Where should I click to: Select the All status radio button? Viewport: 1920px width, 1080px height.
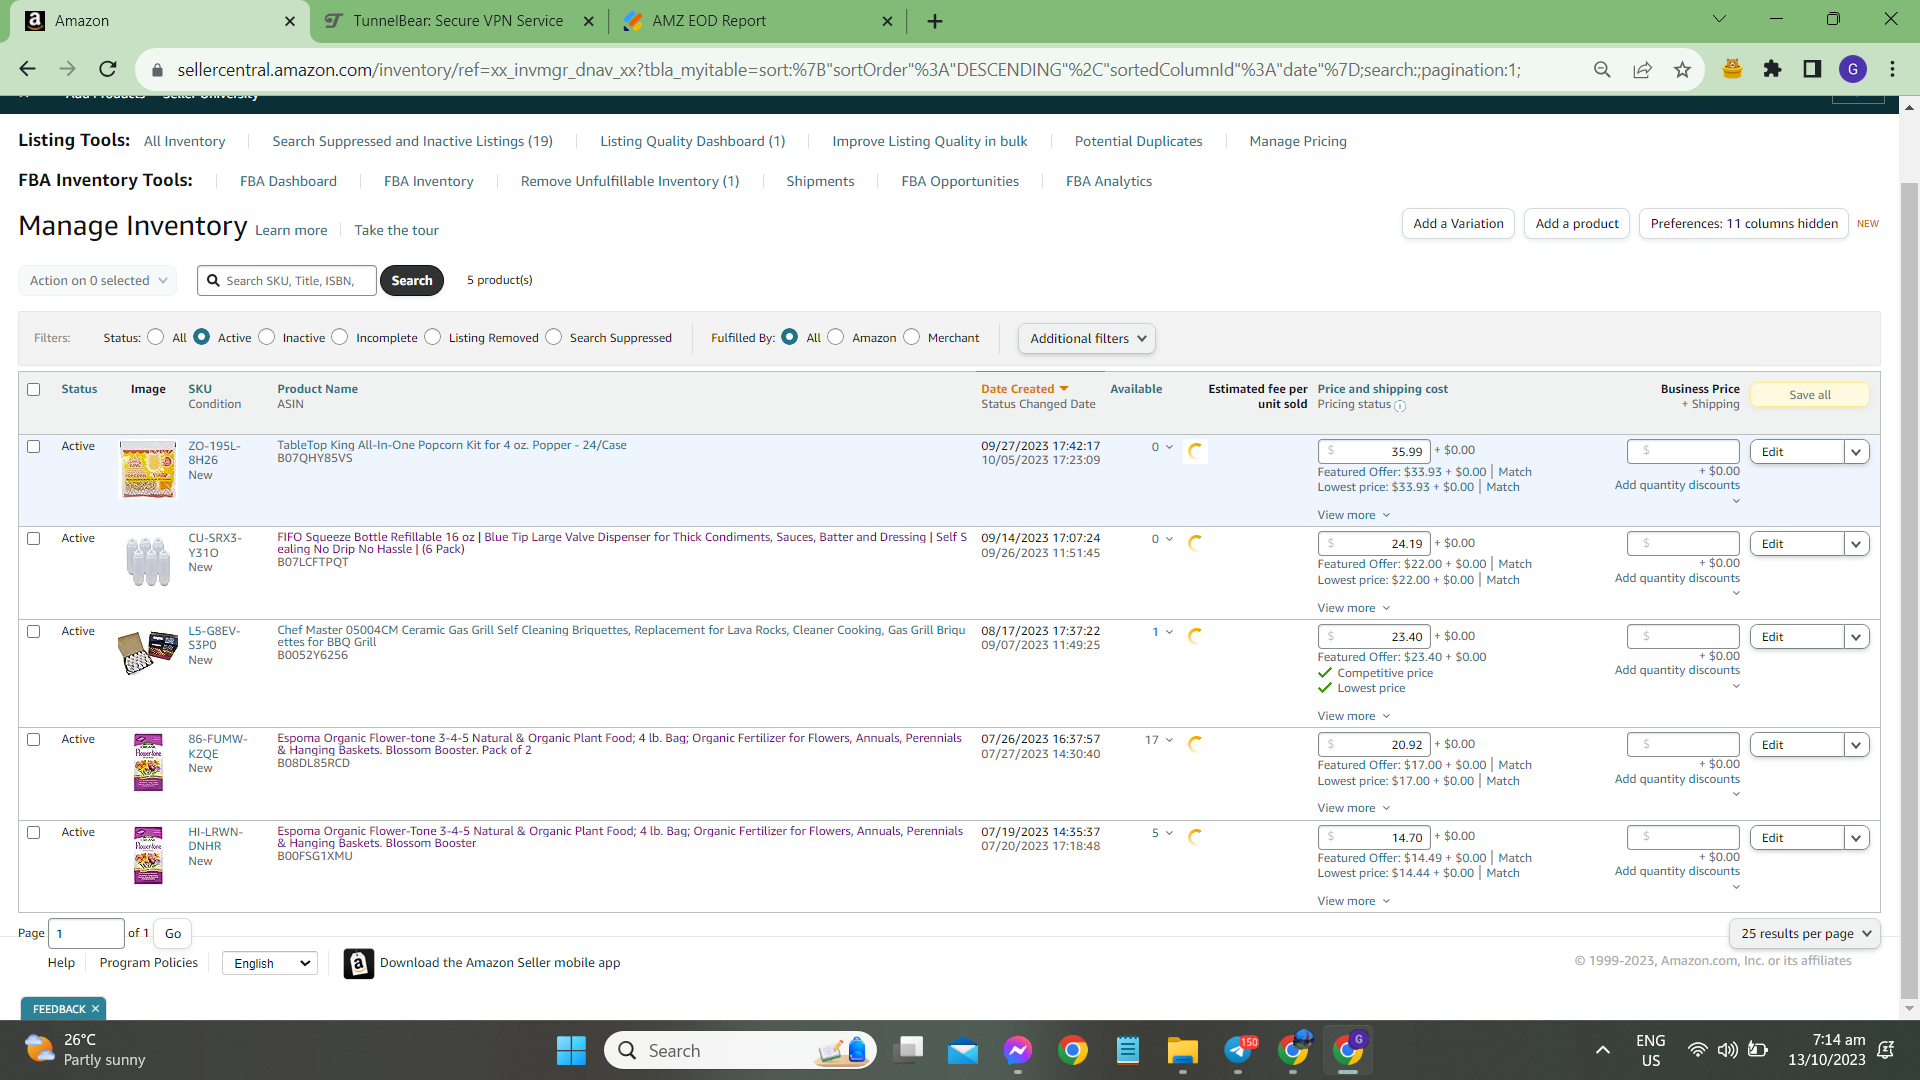coord(156,337)
